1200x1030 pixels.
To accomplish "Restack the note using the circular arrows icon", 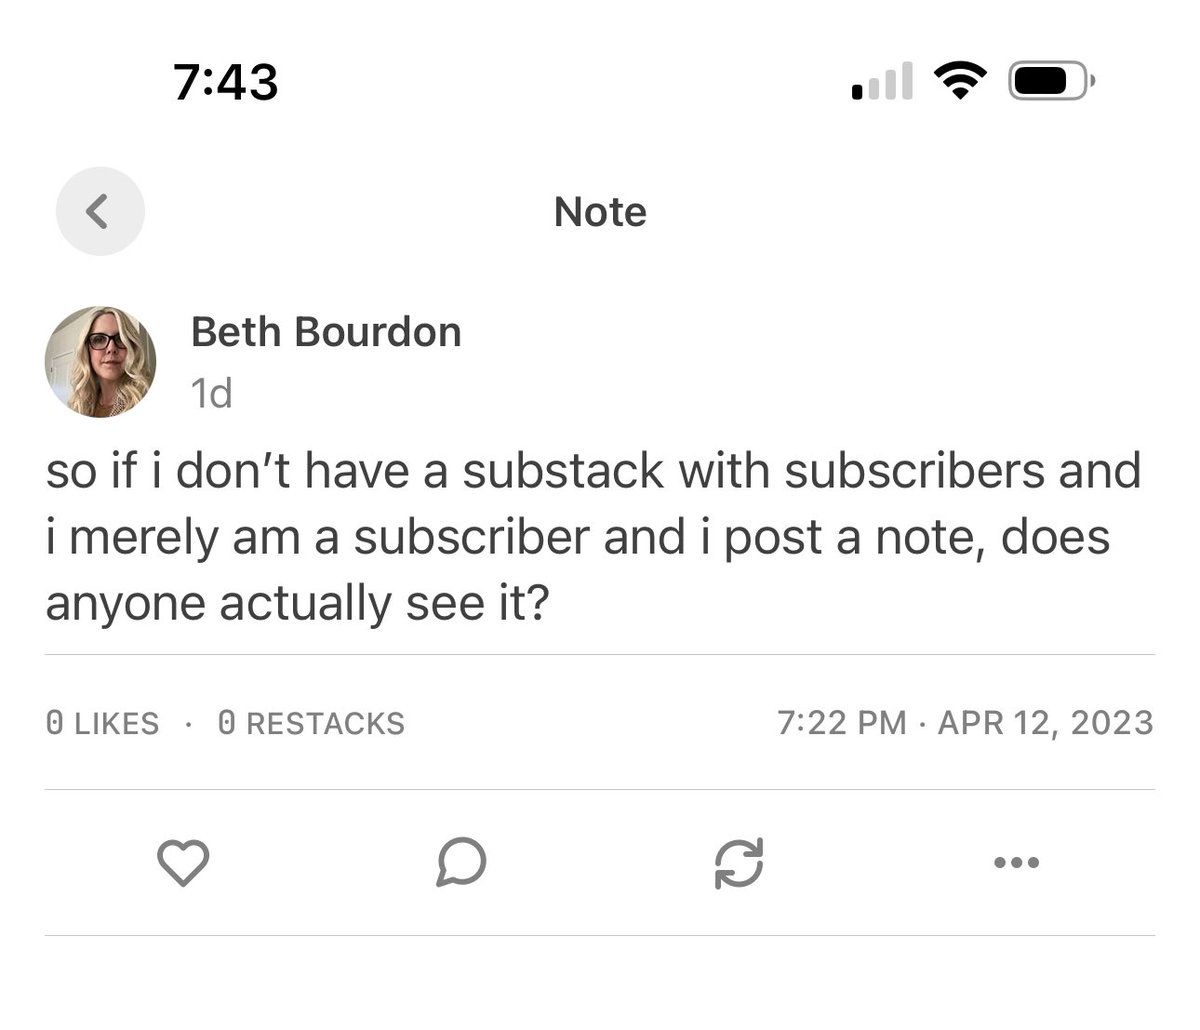I will point(739,862).
